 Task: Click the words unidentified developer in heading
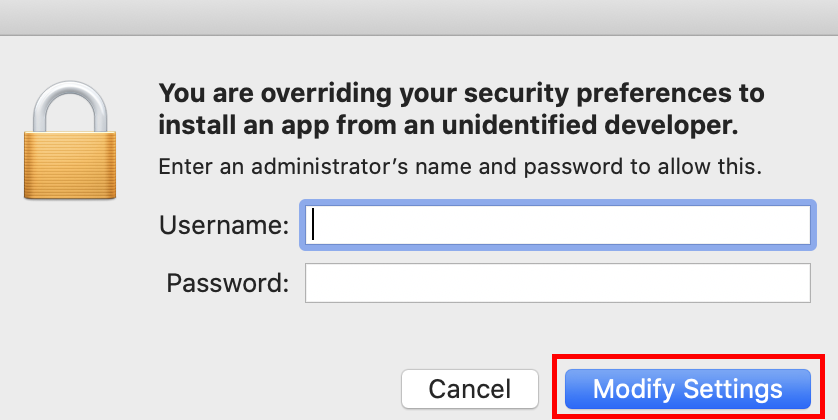point(591,125)
